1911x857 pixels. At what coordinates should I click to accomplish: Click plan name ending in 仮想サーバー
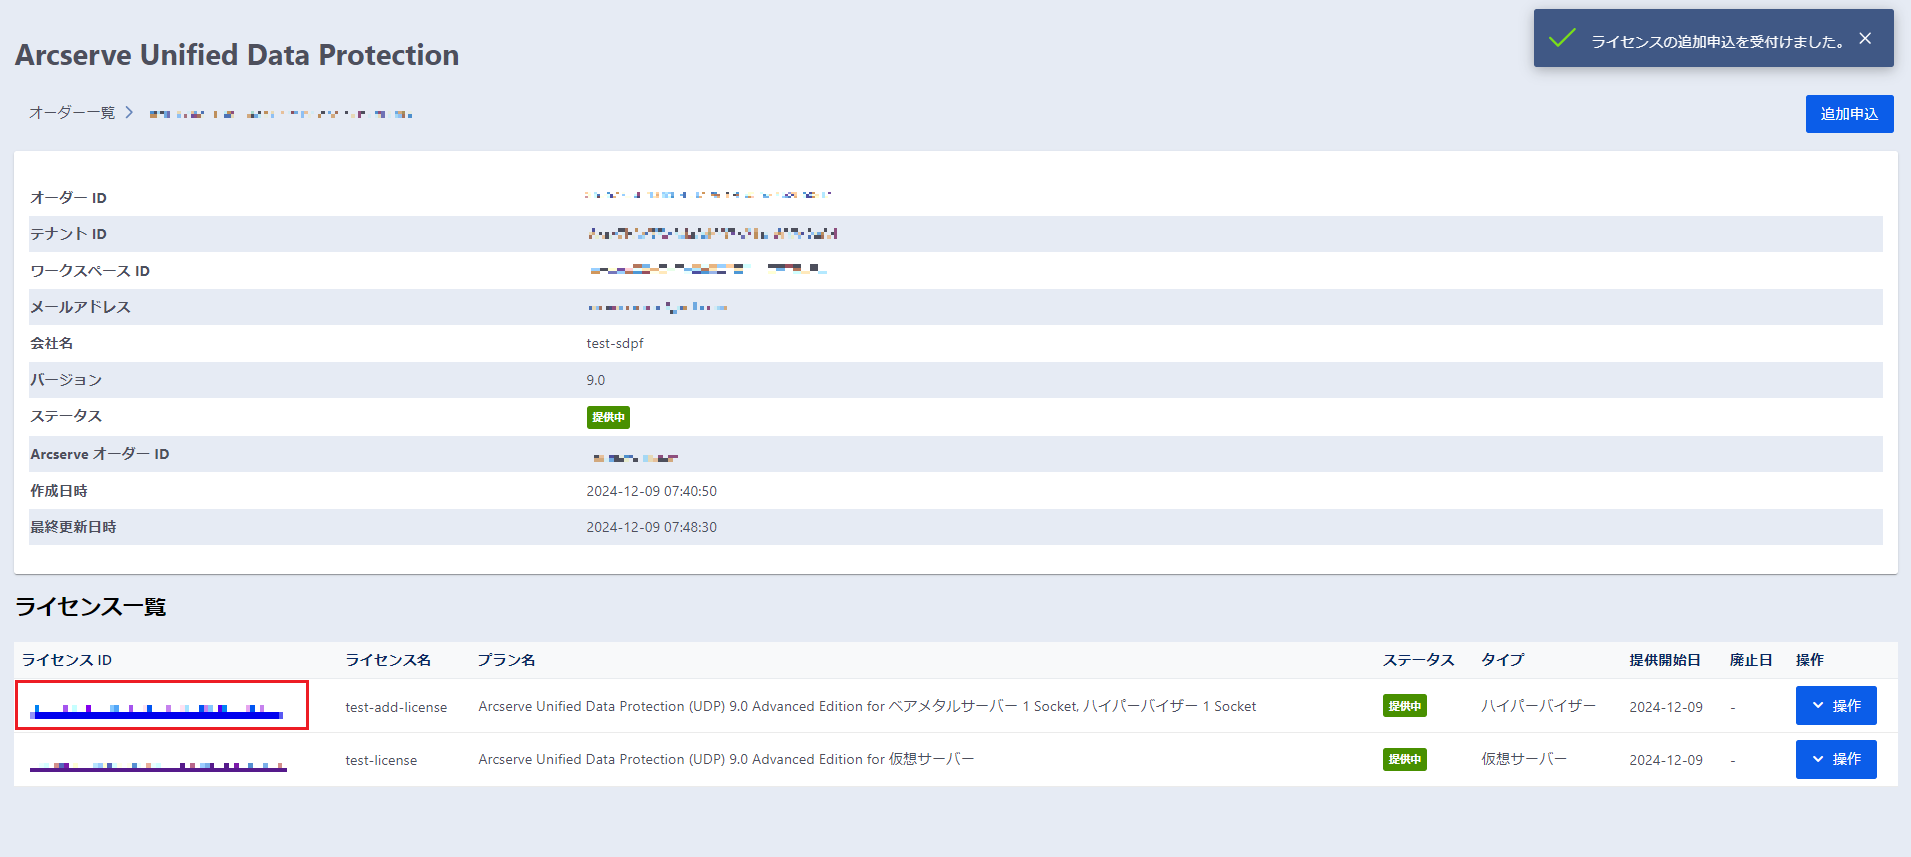[726, 759]
